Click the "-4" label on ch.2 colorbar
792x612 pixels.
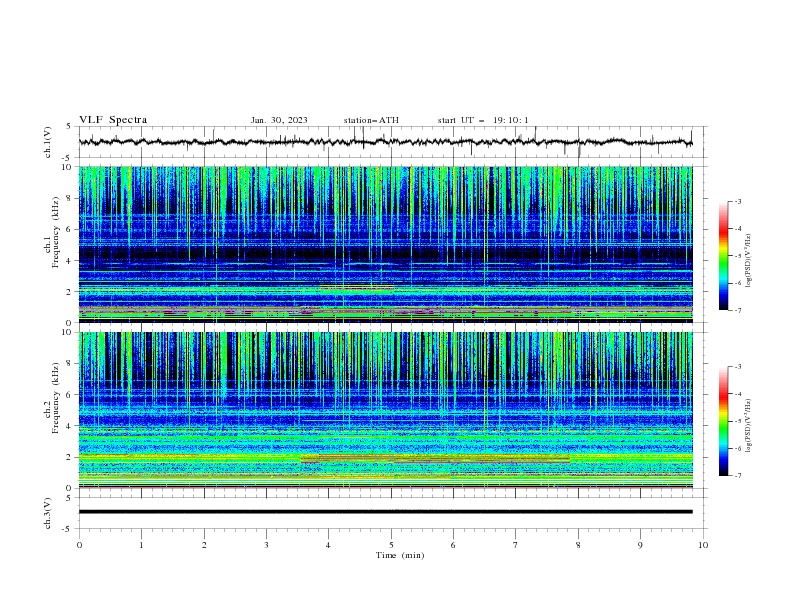click(737, 394)
